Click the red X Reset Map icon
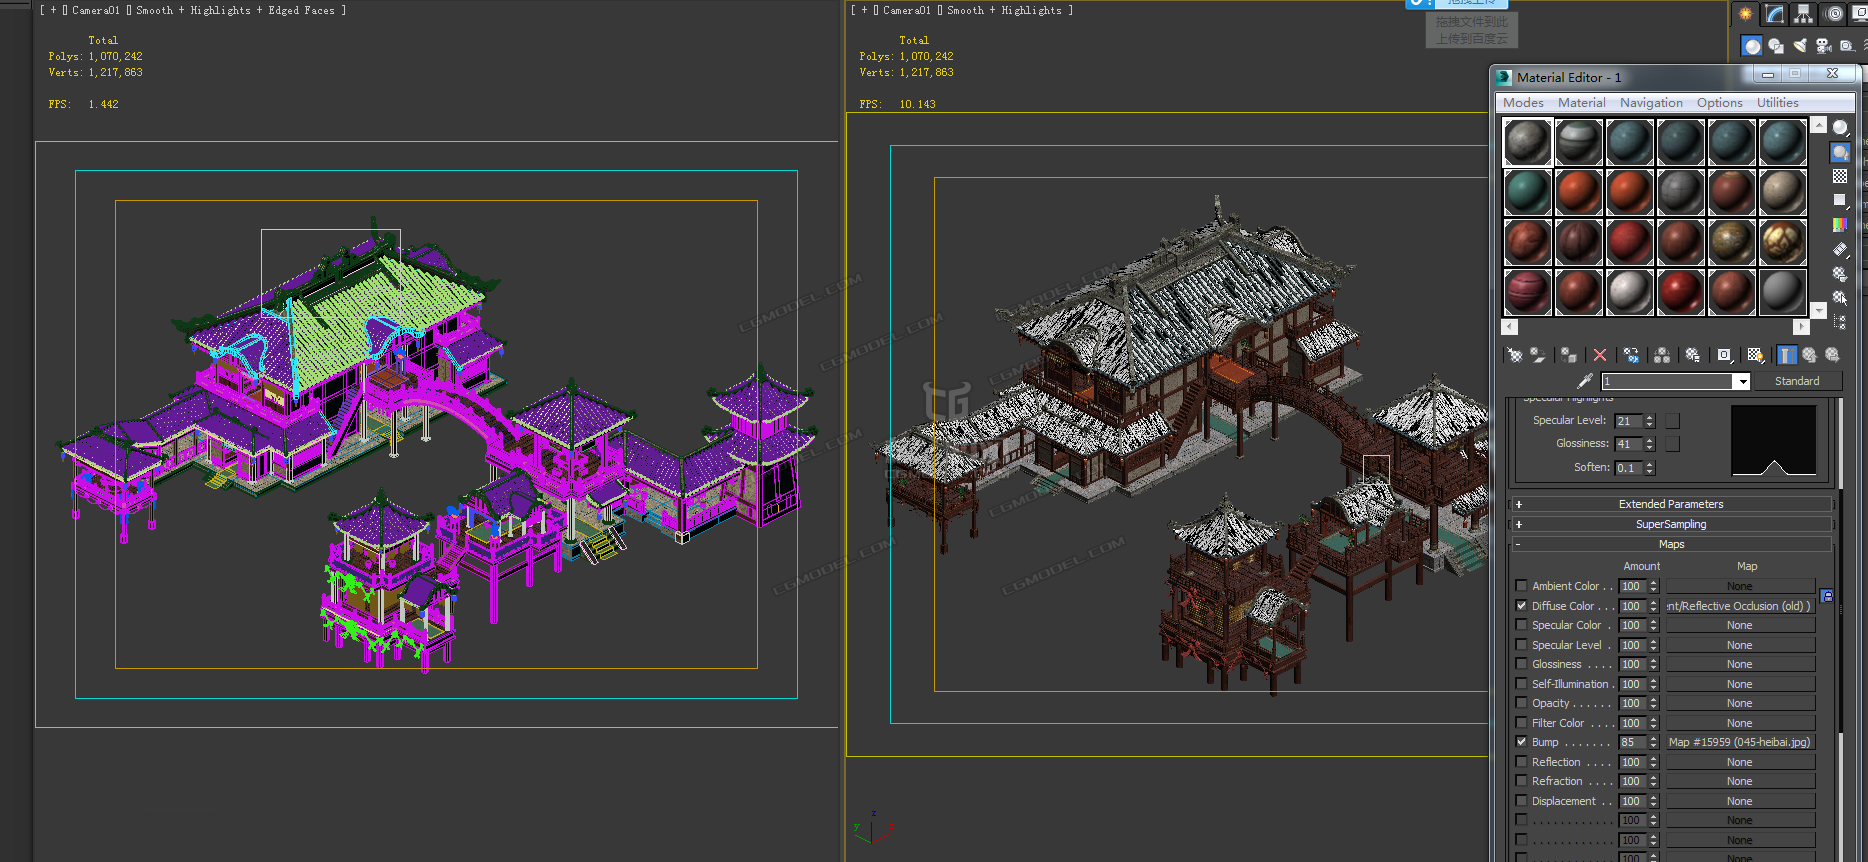 coord(1600,355)
